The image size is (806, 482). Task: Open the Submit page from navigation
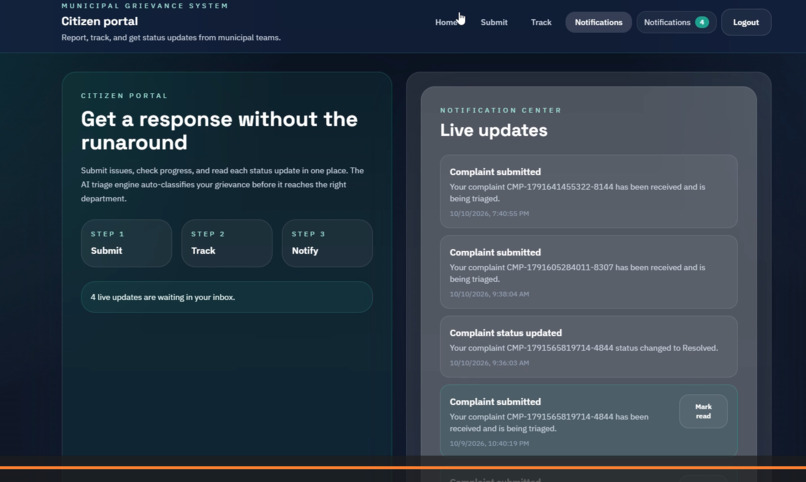point(494,23)
